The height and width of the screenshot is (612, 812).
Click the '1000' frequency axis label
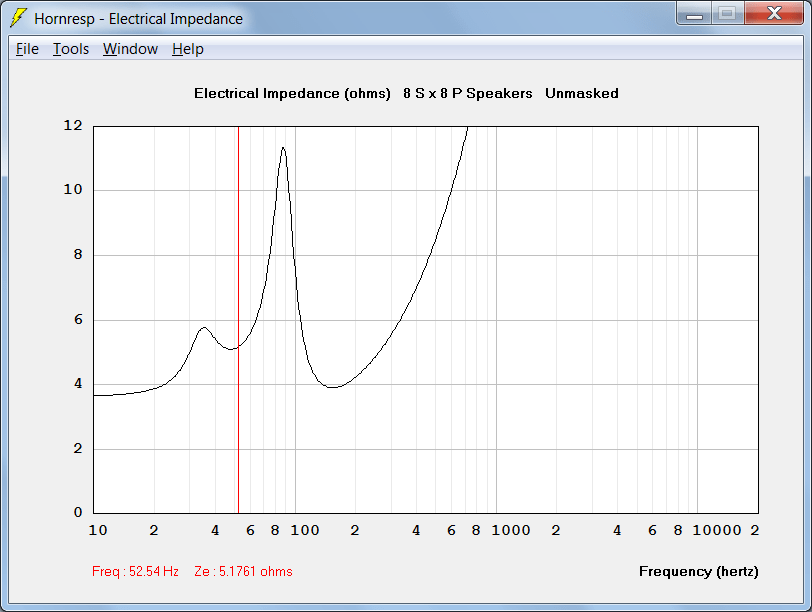tap(511, 530)
